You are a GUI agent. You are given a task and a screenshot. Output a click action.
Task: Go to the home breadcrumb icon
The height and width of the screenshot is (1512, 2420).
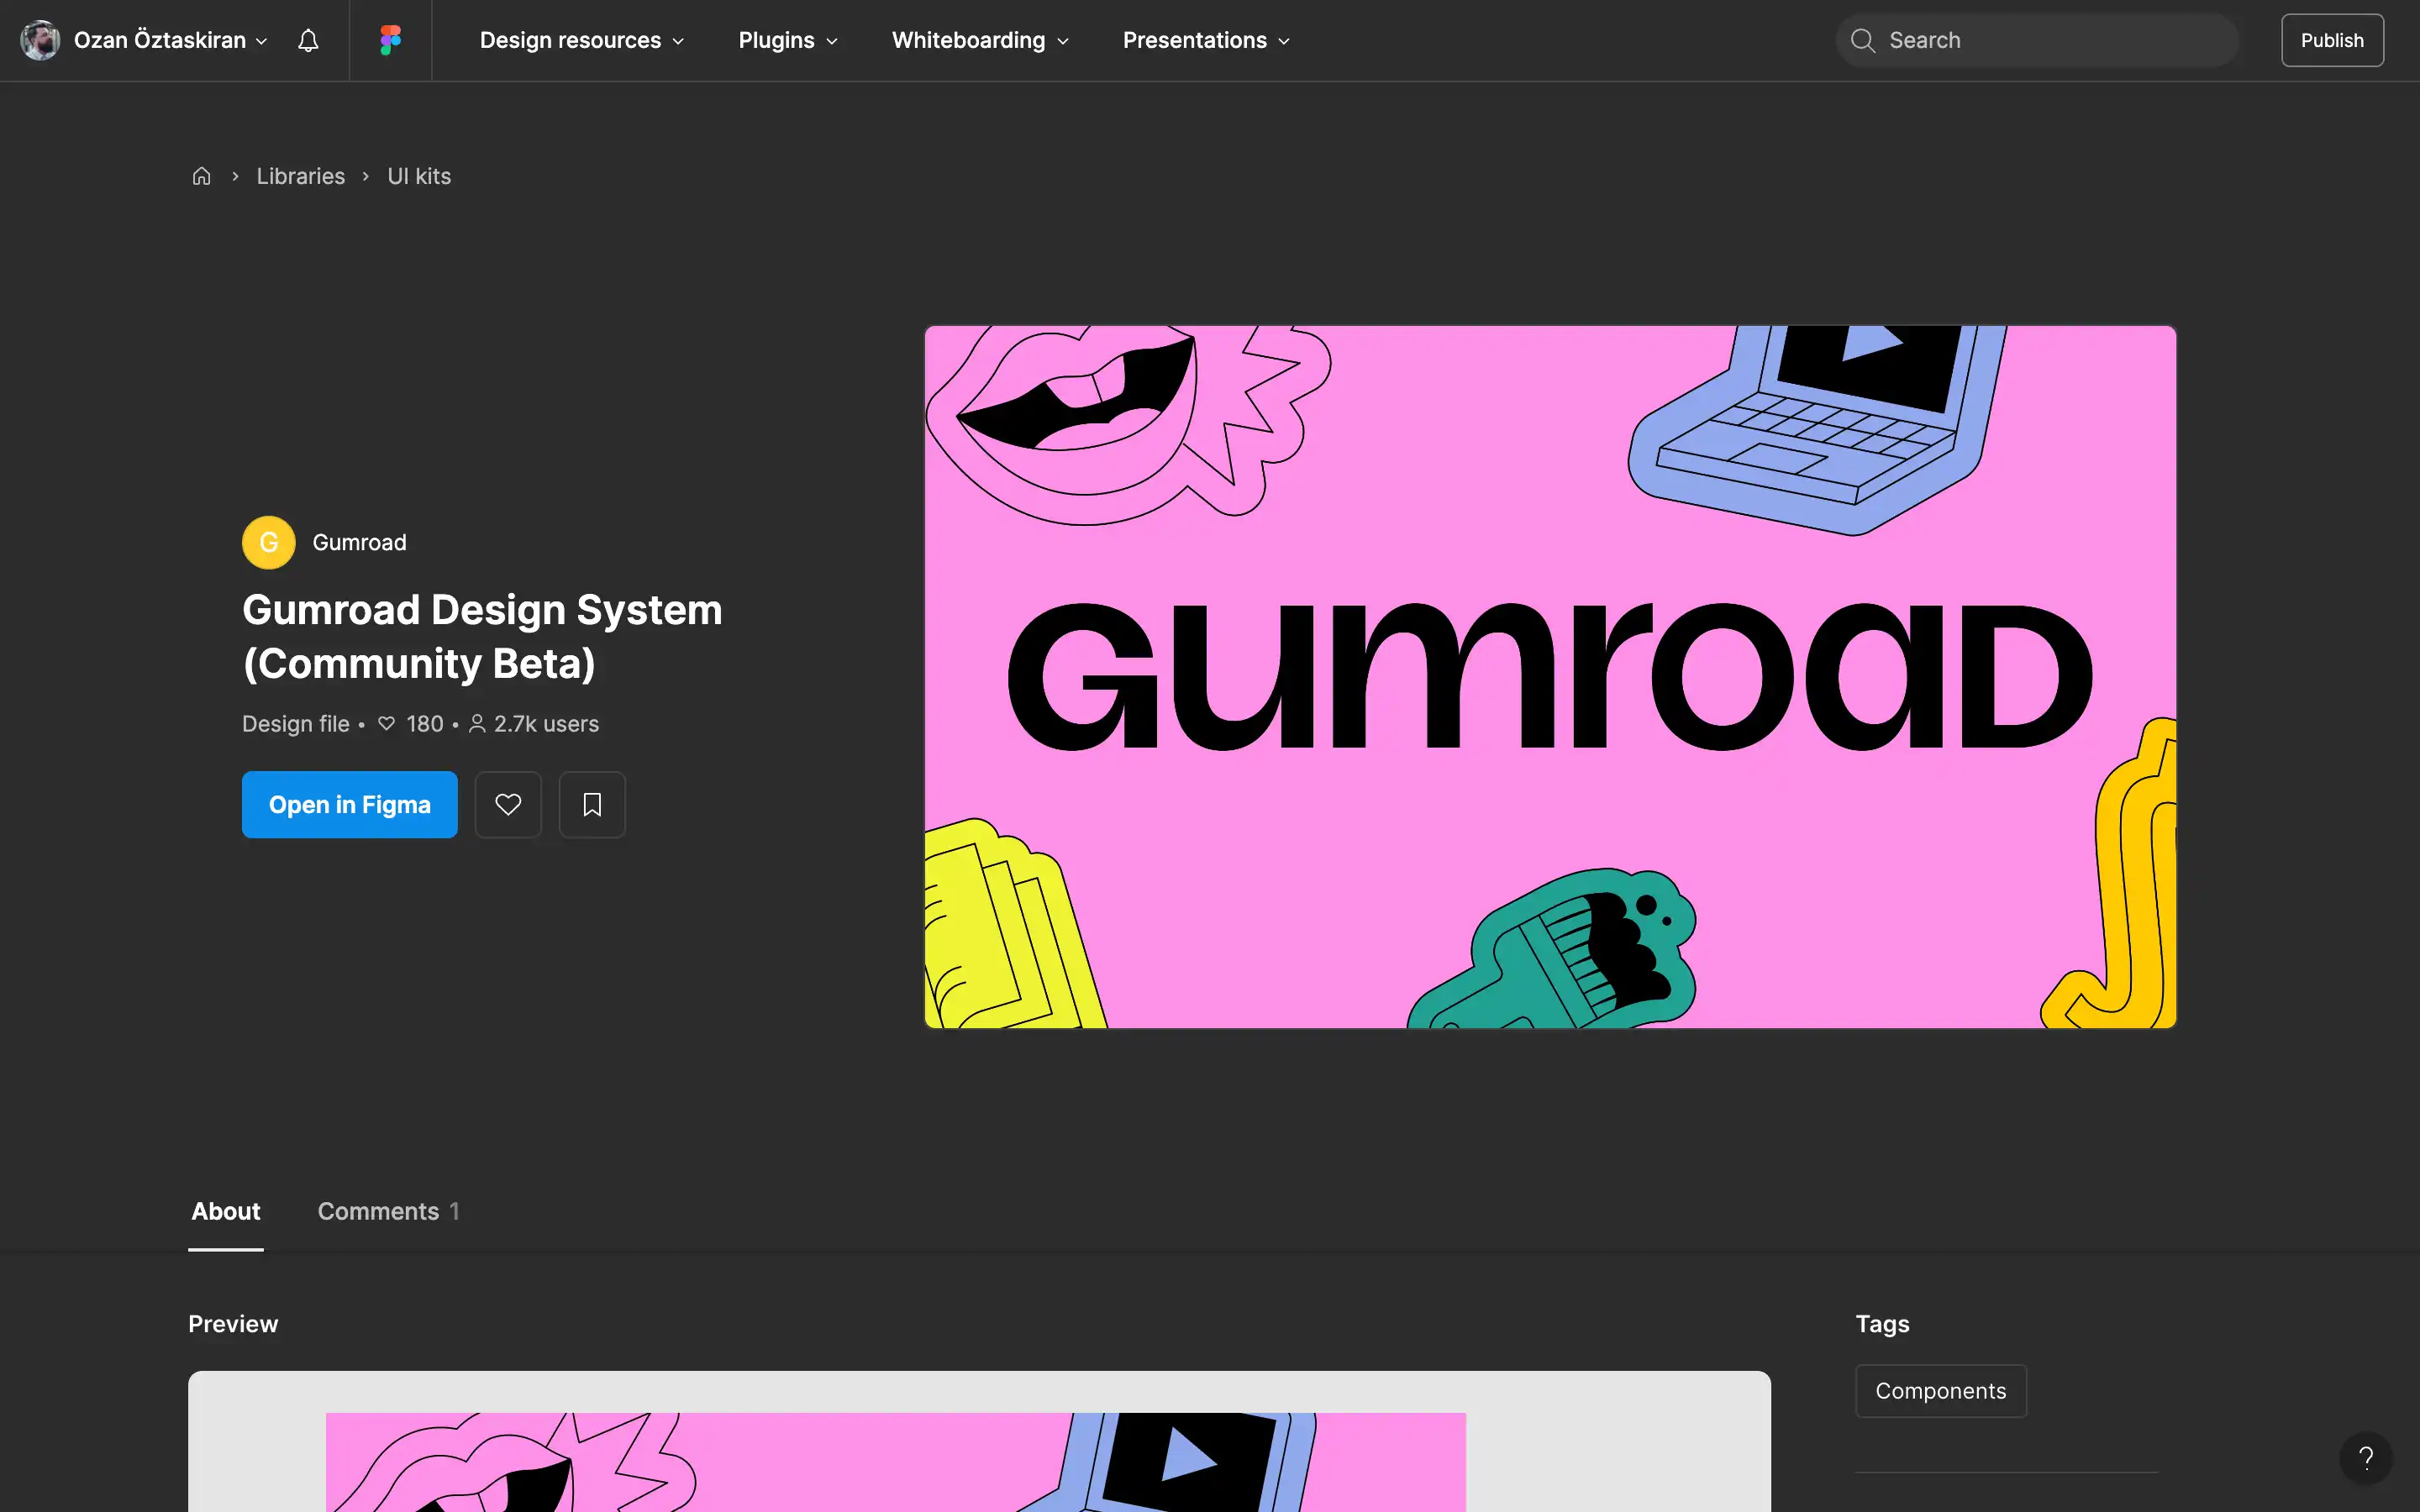[201, 176]
